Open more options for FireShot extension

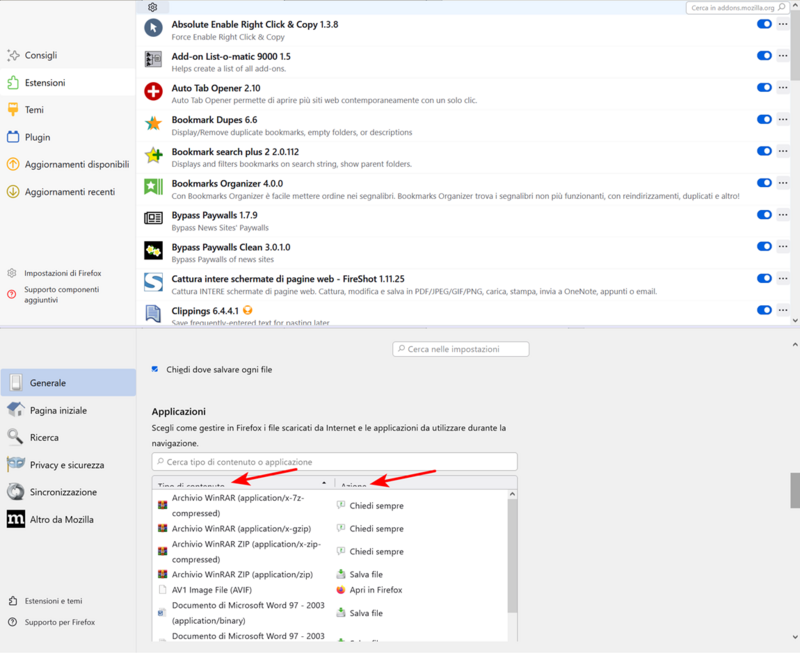783,278
